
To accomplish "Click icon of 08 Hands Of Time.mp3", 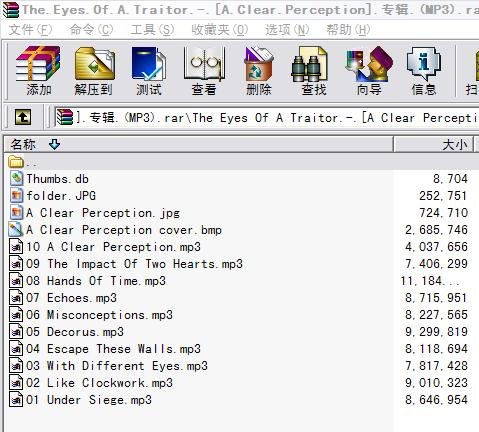I will [16, 281].
